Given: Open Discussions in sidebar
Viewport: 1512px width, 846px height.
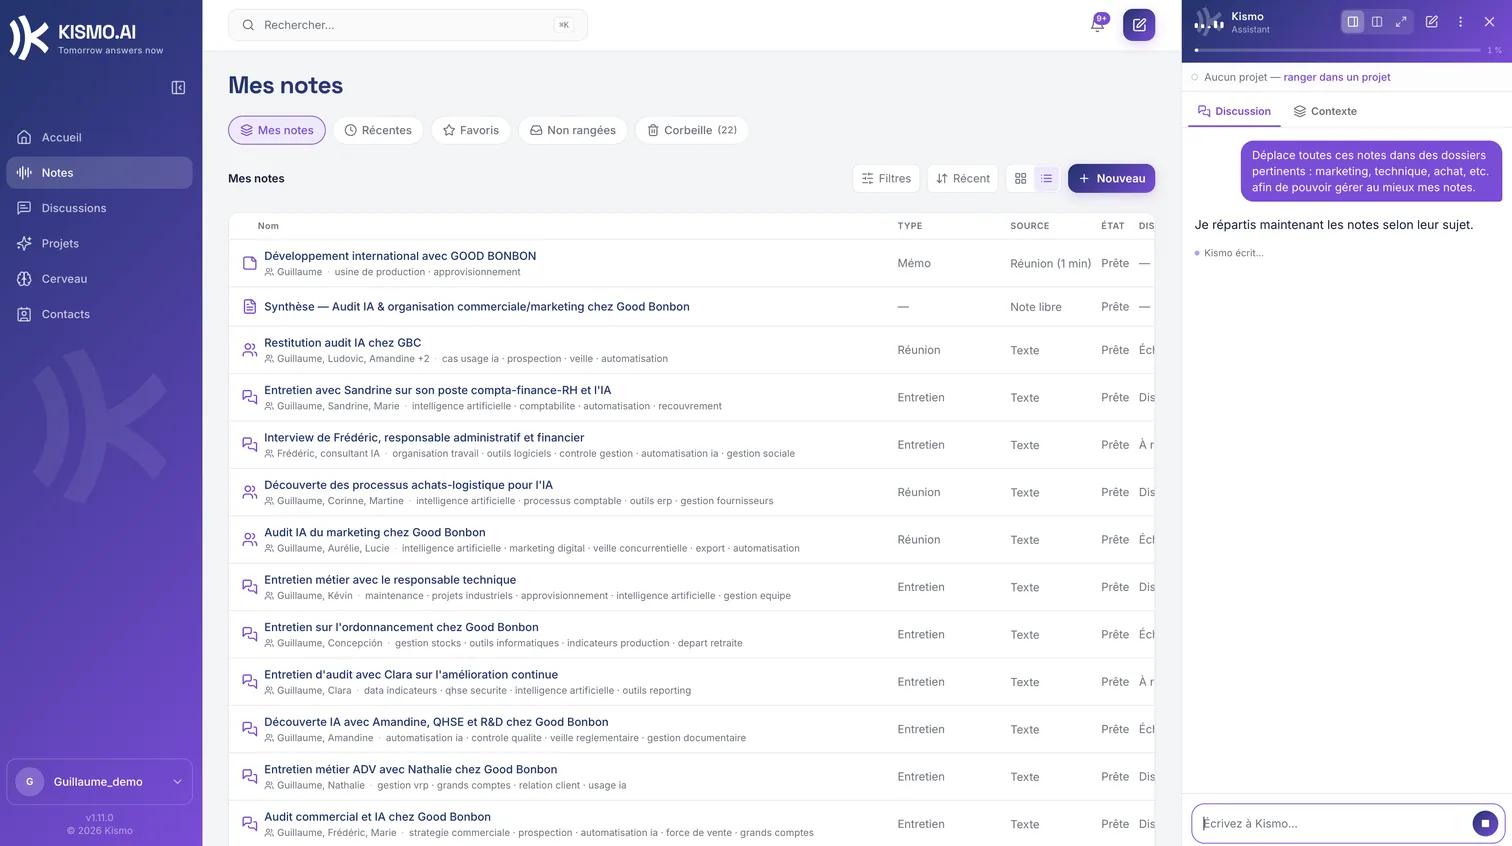Looking at the screenshot, I should [99, 208].
